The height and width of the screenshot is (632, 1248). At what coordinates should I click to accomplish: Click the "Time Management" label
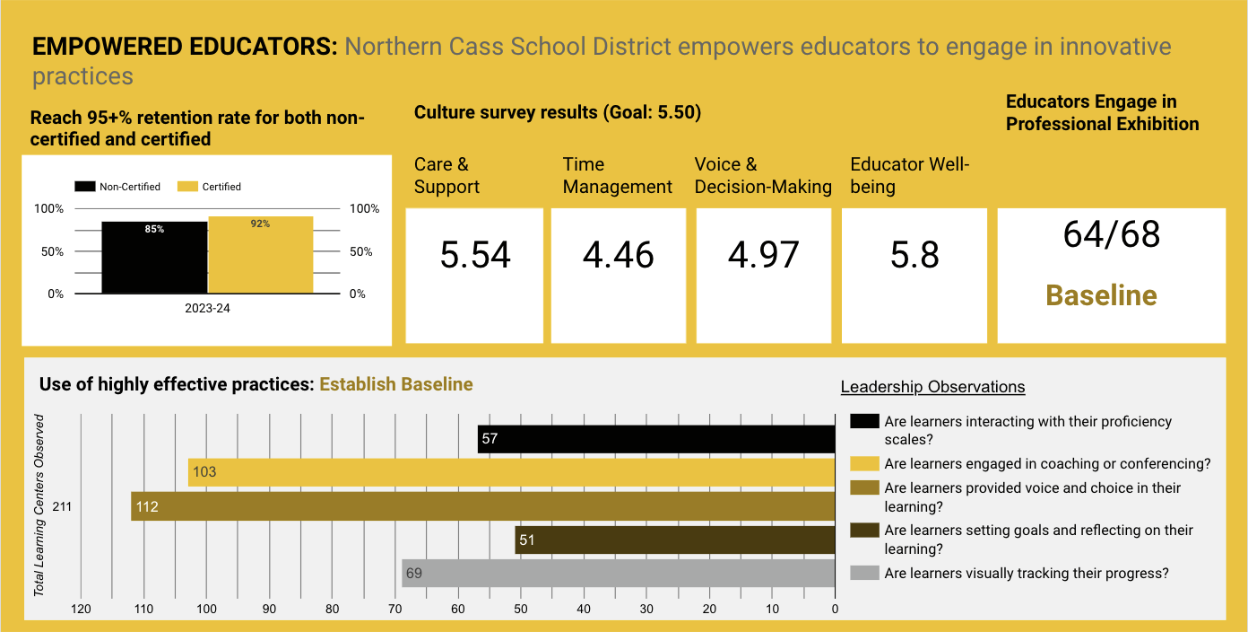point(617,176)
